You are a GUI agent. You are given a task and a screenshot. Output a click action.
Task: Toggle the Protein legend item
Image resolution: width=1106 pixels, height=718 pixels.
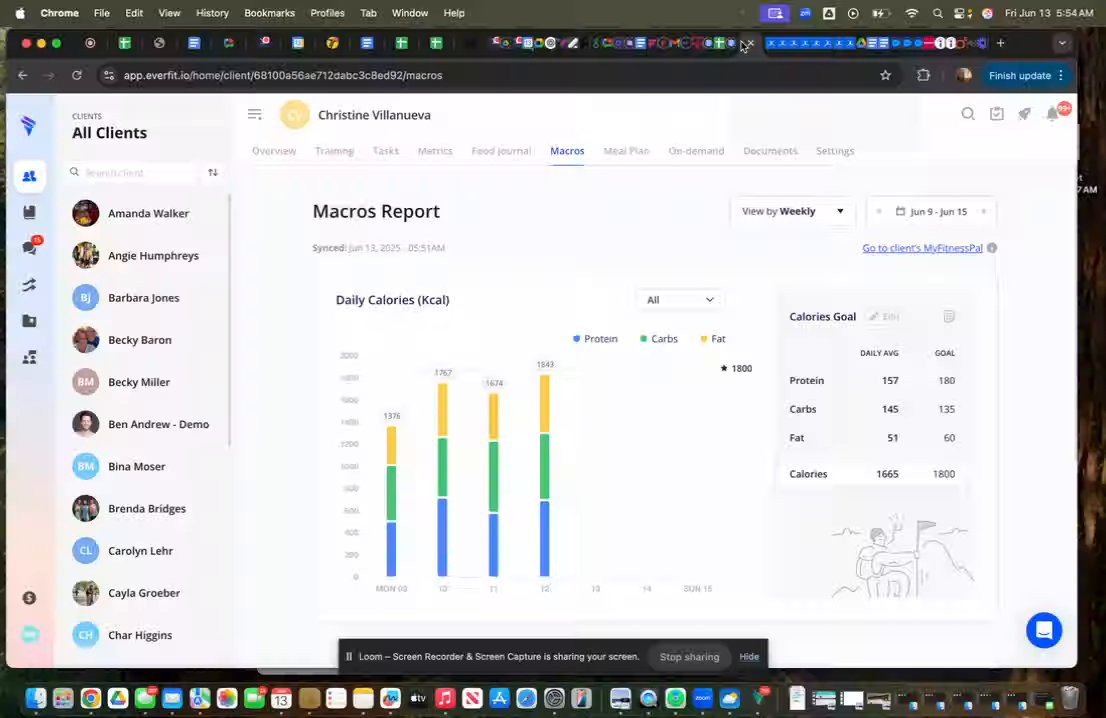(x=595, y=339)
